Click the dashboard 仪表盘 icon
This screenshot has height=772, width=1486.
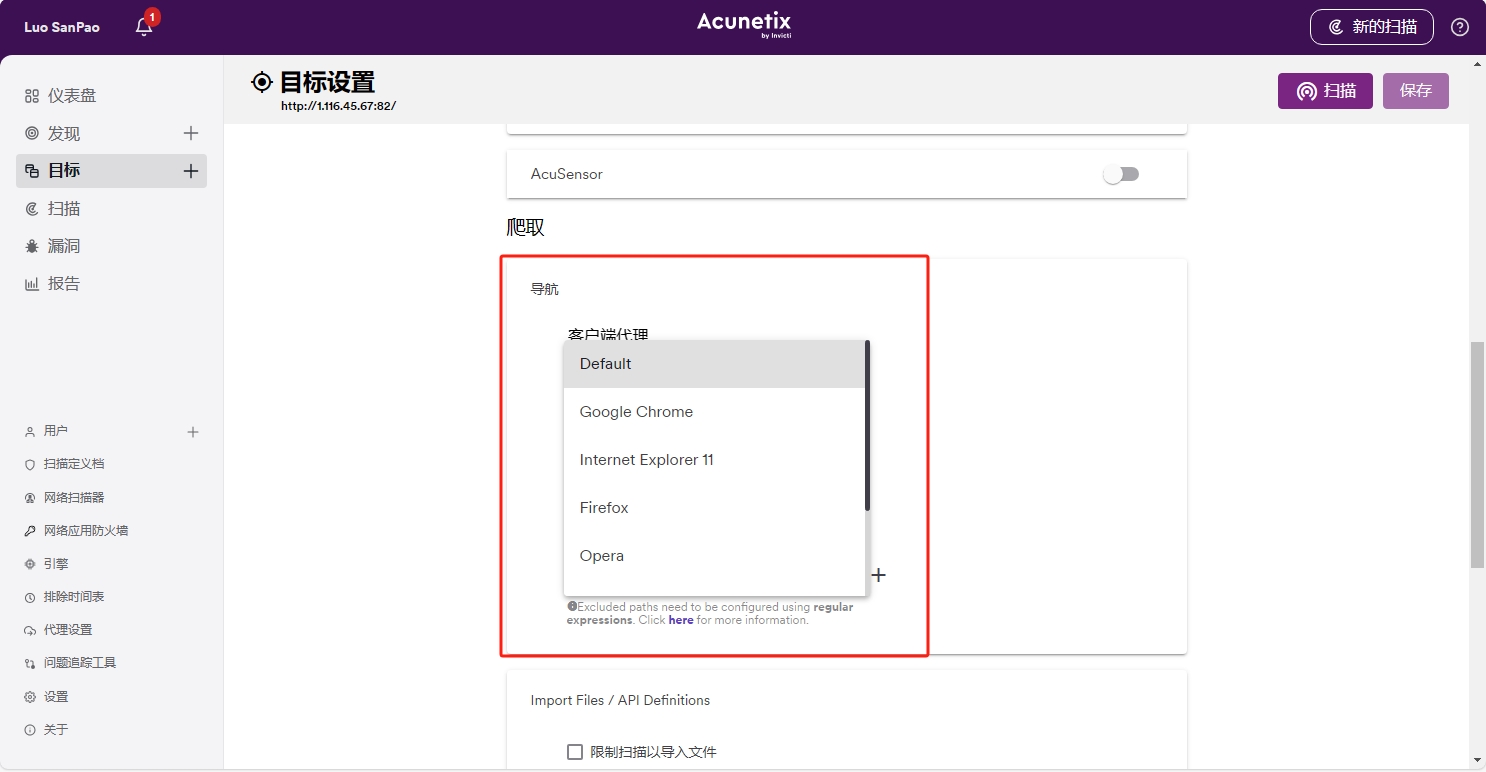click(x=32, y=96)
